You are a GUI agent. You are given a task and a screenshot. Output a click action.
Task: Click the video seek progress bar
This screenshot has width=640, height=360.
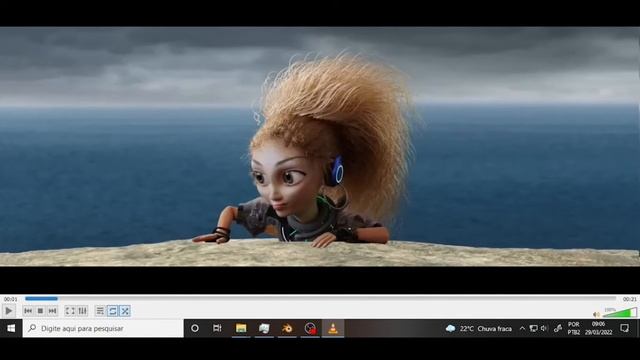click(x=320, y=299)
